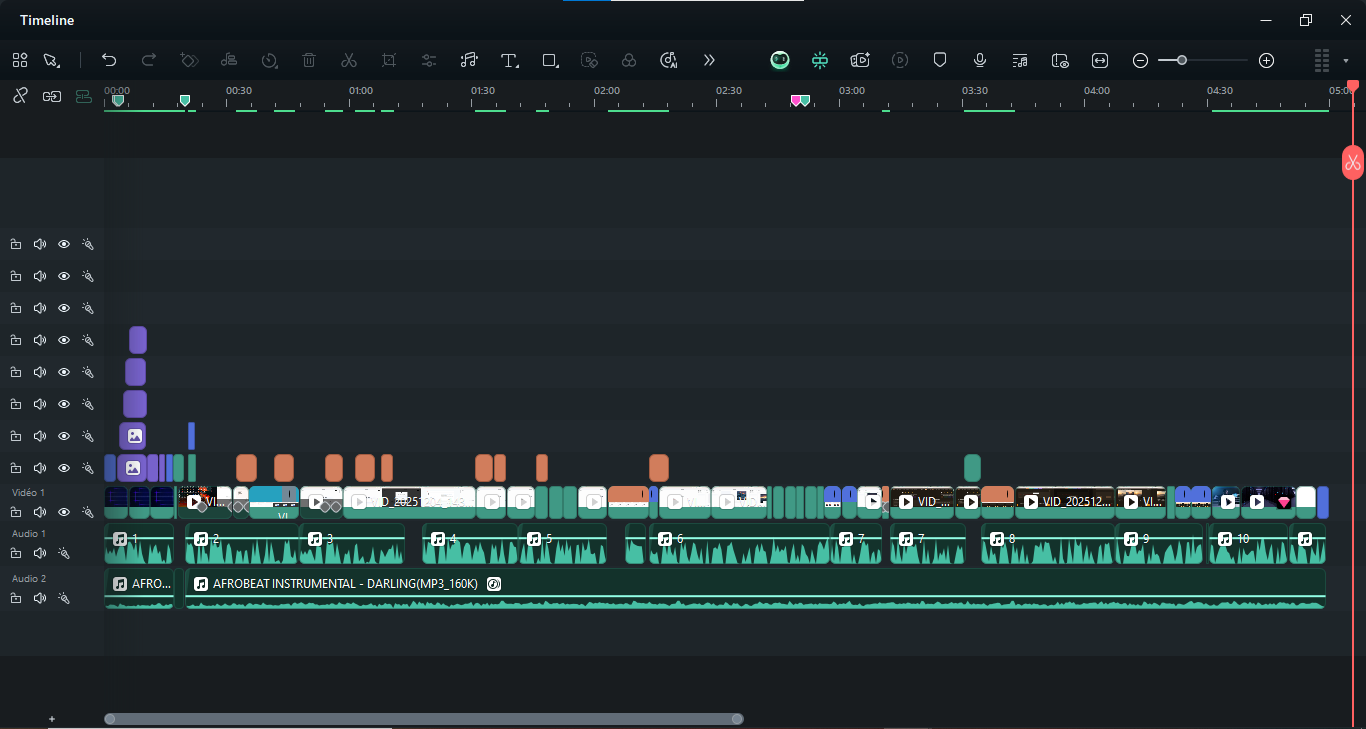The height and width of the screenshot is (729, 1366).
Task: Click the Timeline panel title tab
Action: pyautogui.click(x=47, y=20)
